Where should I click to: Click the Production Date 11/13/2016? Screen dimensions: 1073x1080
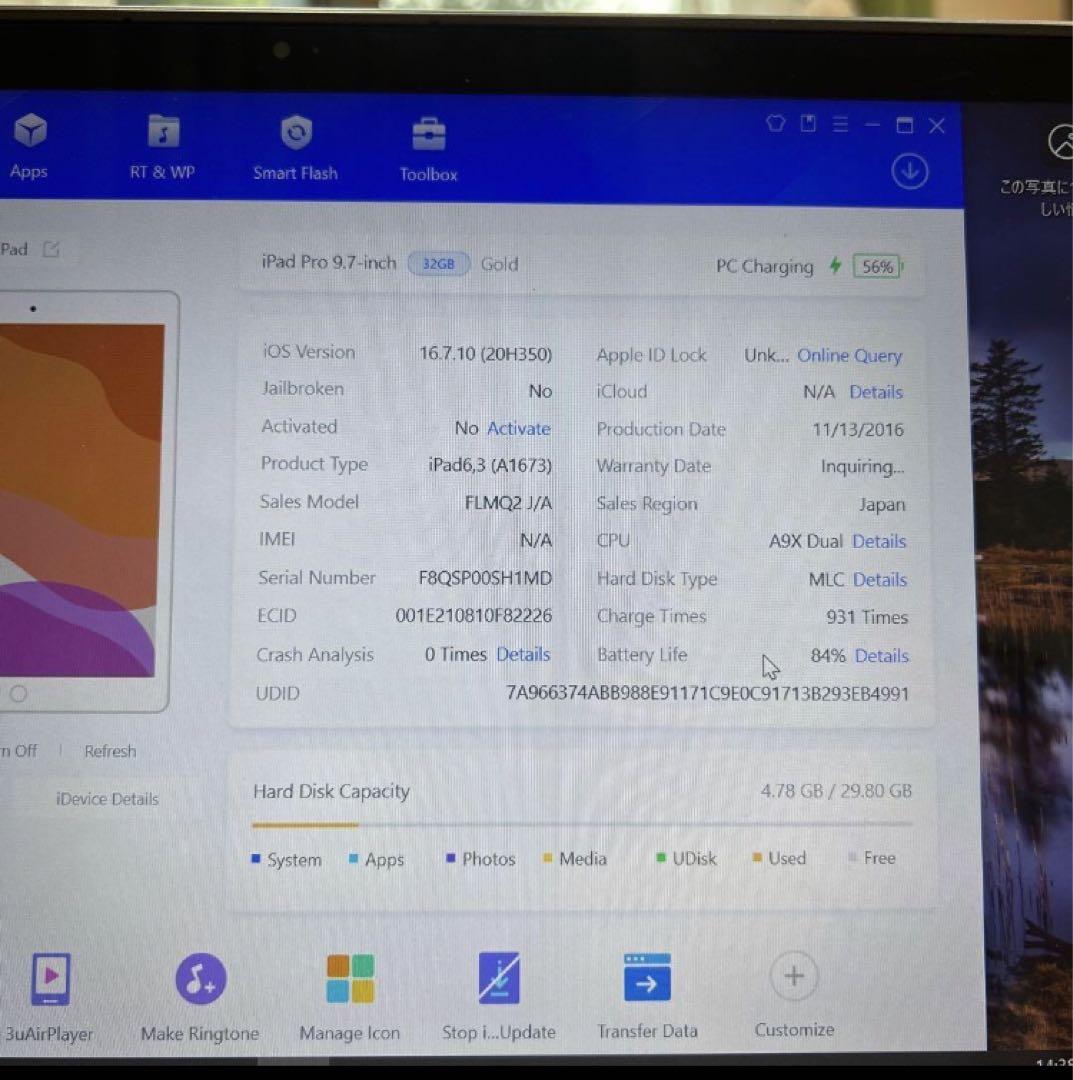[x=857, y=430]
